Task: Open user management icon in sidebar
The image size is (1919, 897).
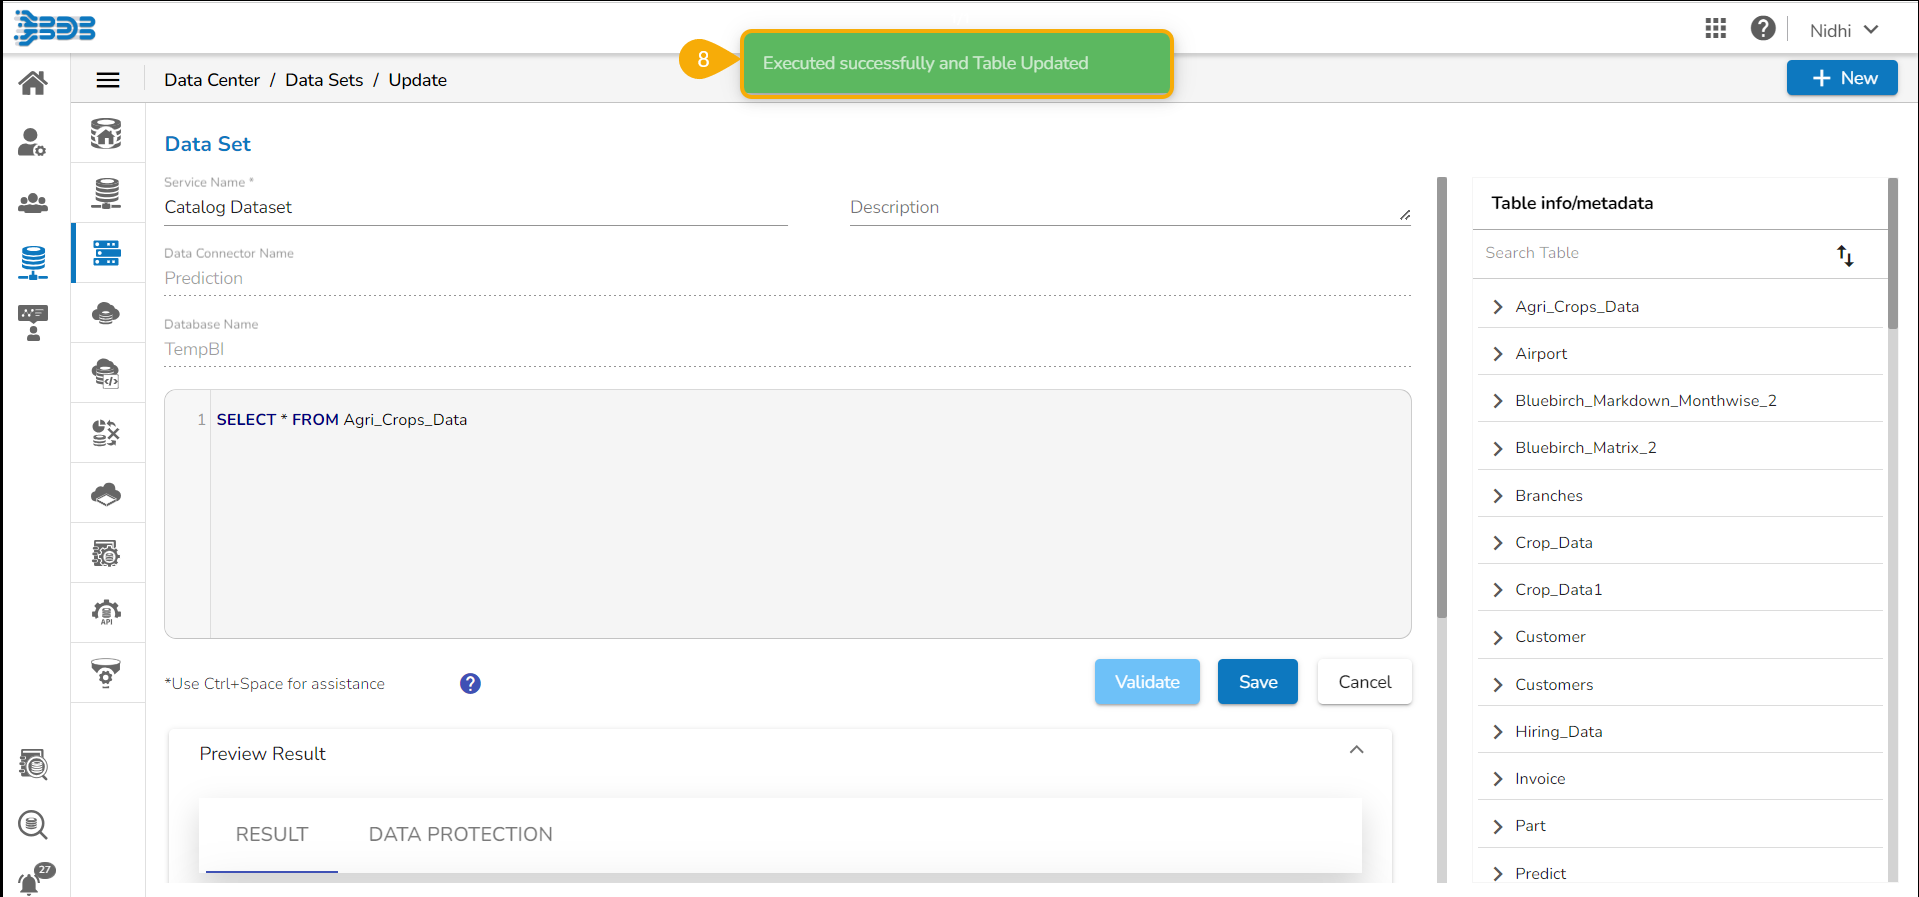Action: tap(33, 143)
